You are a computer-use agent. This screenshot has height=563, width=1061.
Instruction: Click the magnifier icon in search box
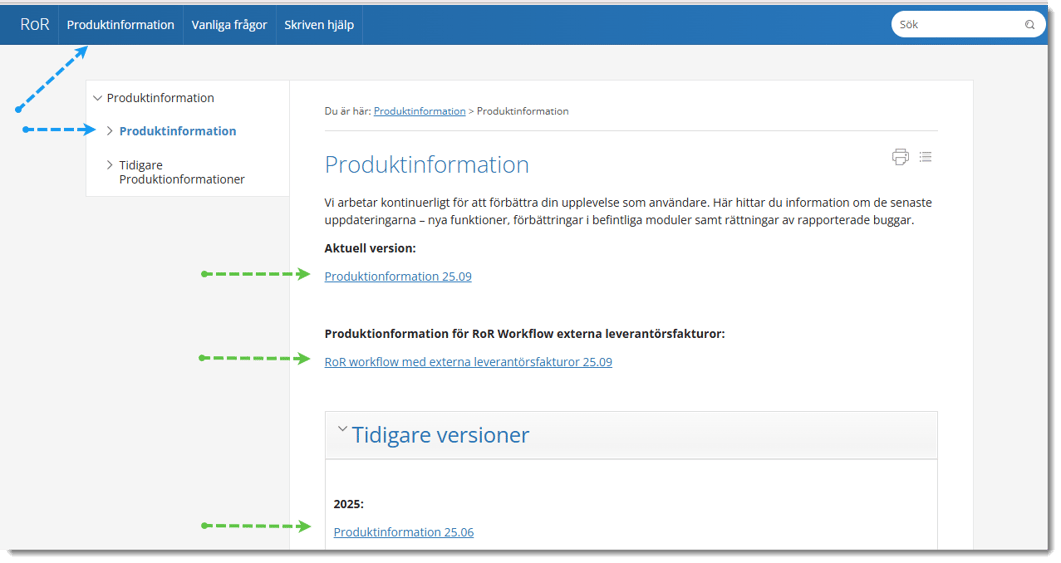pos(1030,25)
